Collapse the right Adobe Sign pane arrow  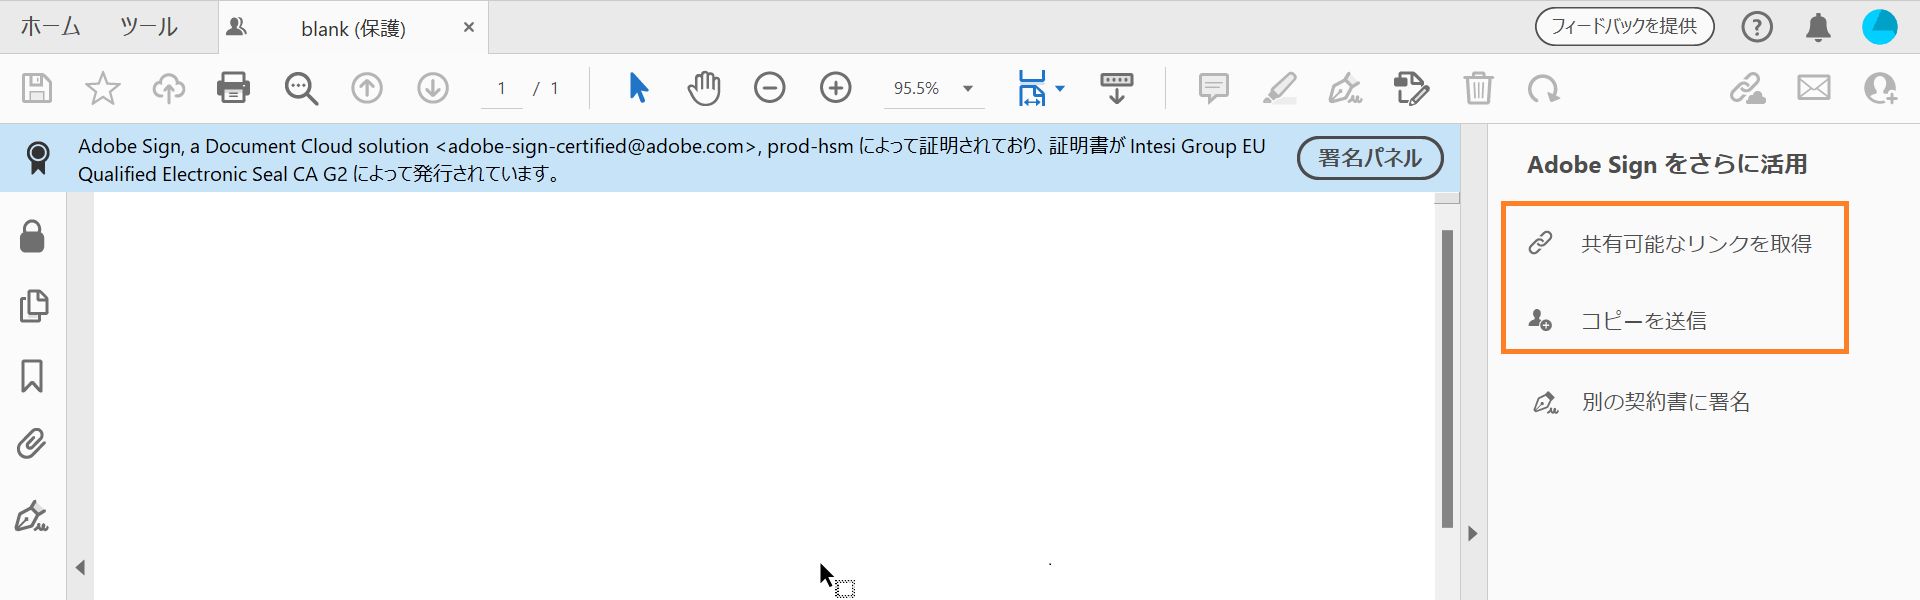[1473, 533]
